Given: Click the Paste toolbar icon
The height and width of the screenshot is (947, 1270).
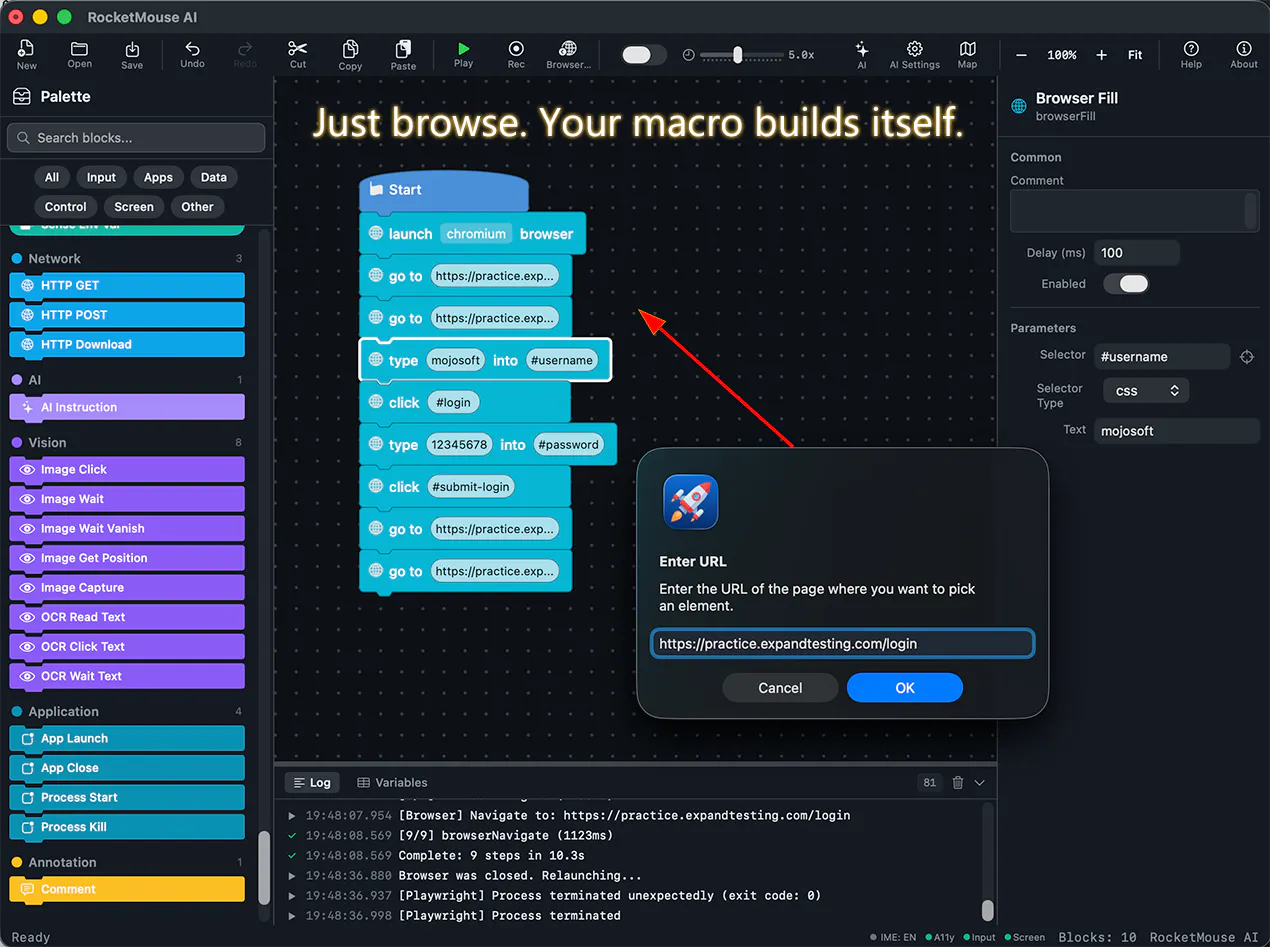Looking at the screenshot, I should point(403,54).
